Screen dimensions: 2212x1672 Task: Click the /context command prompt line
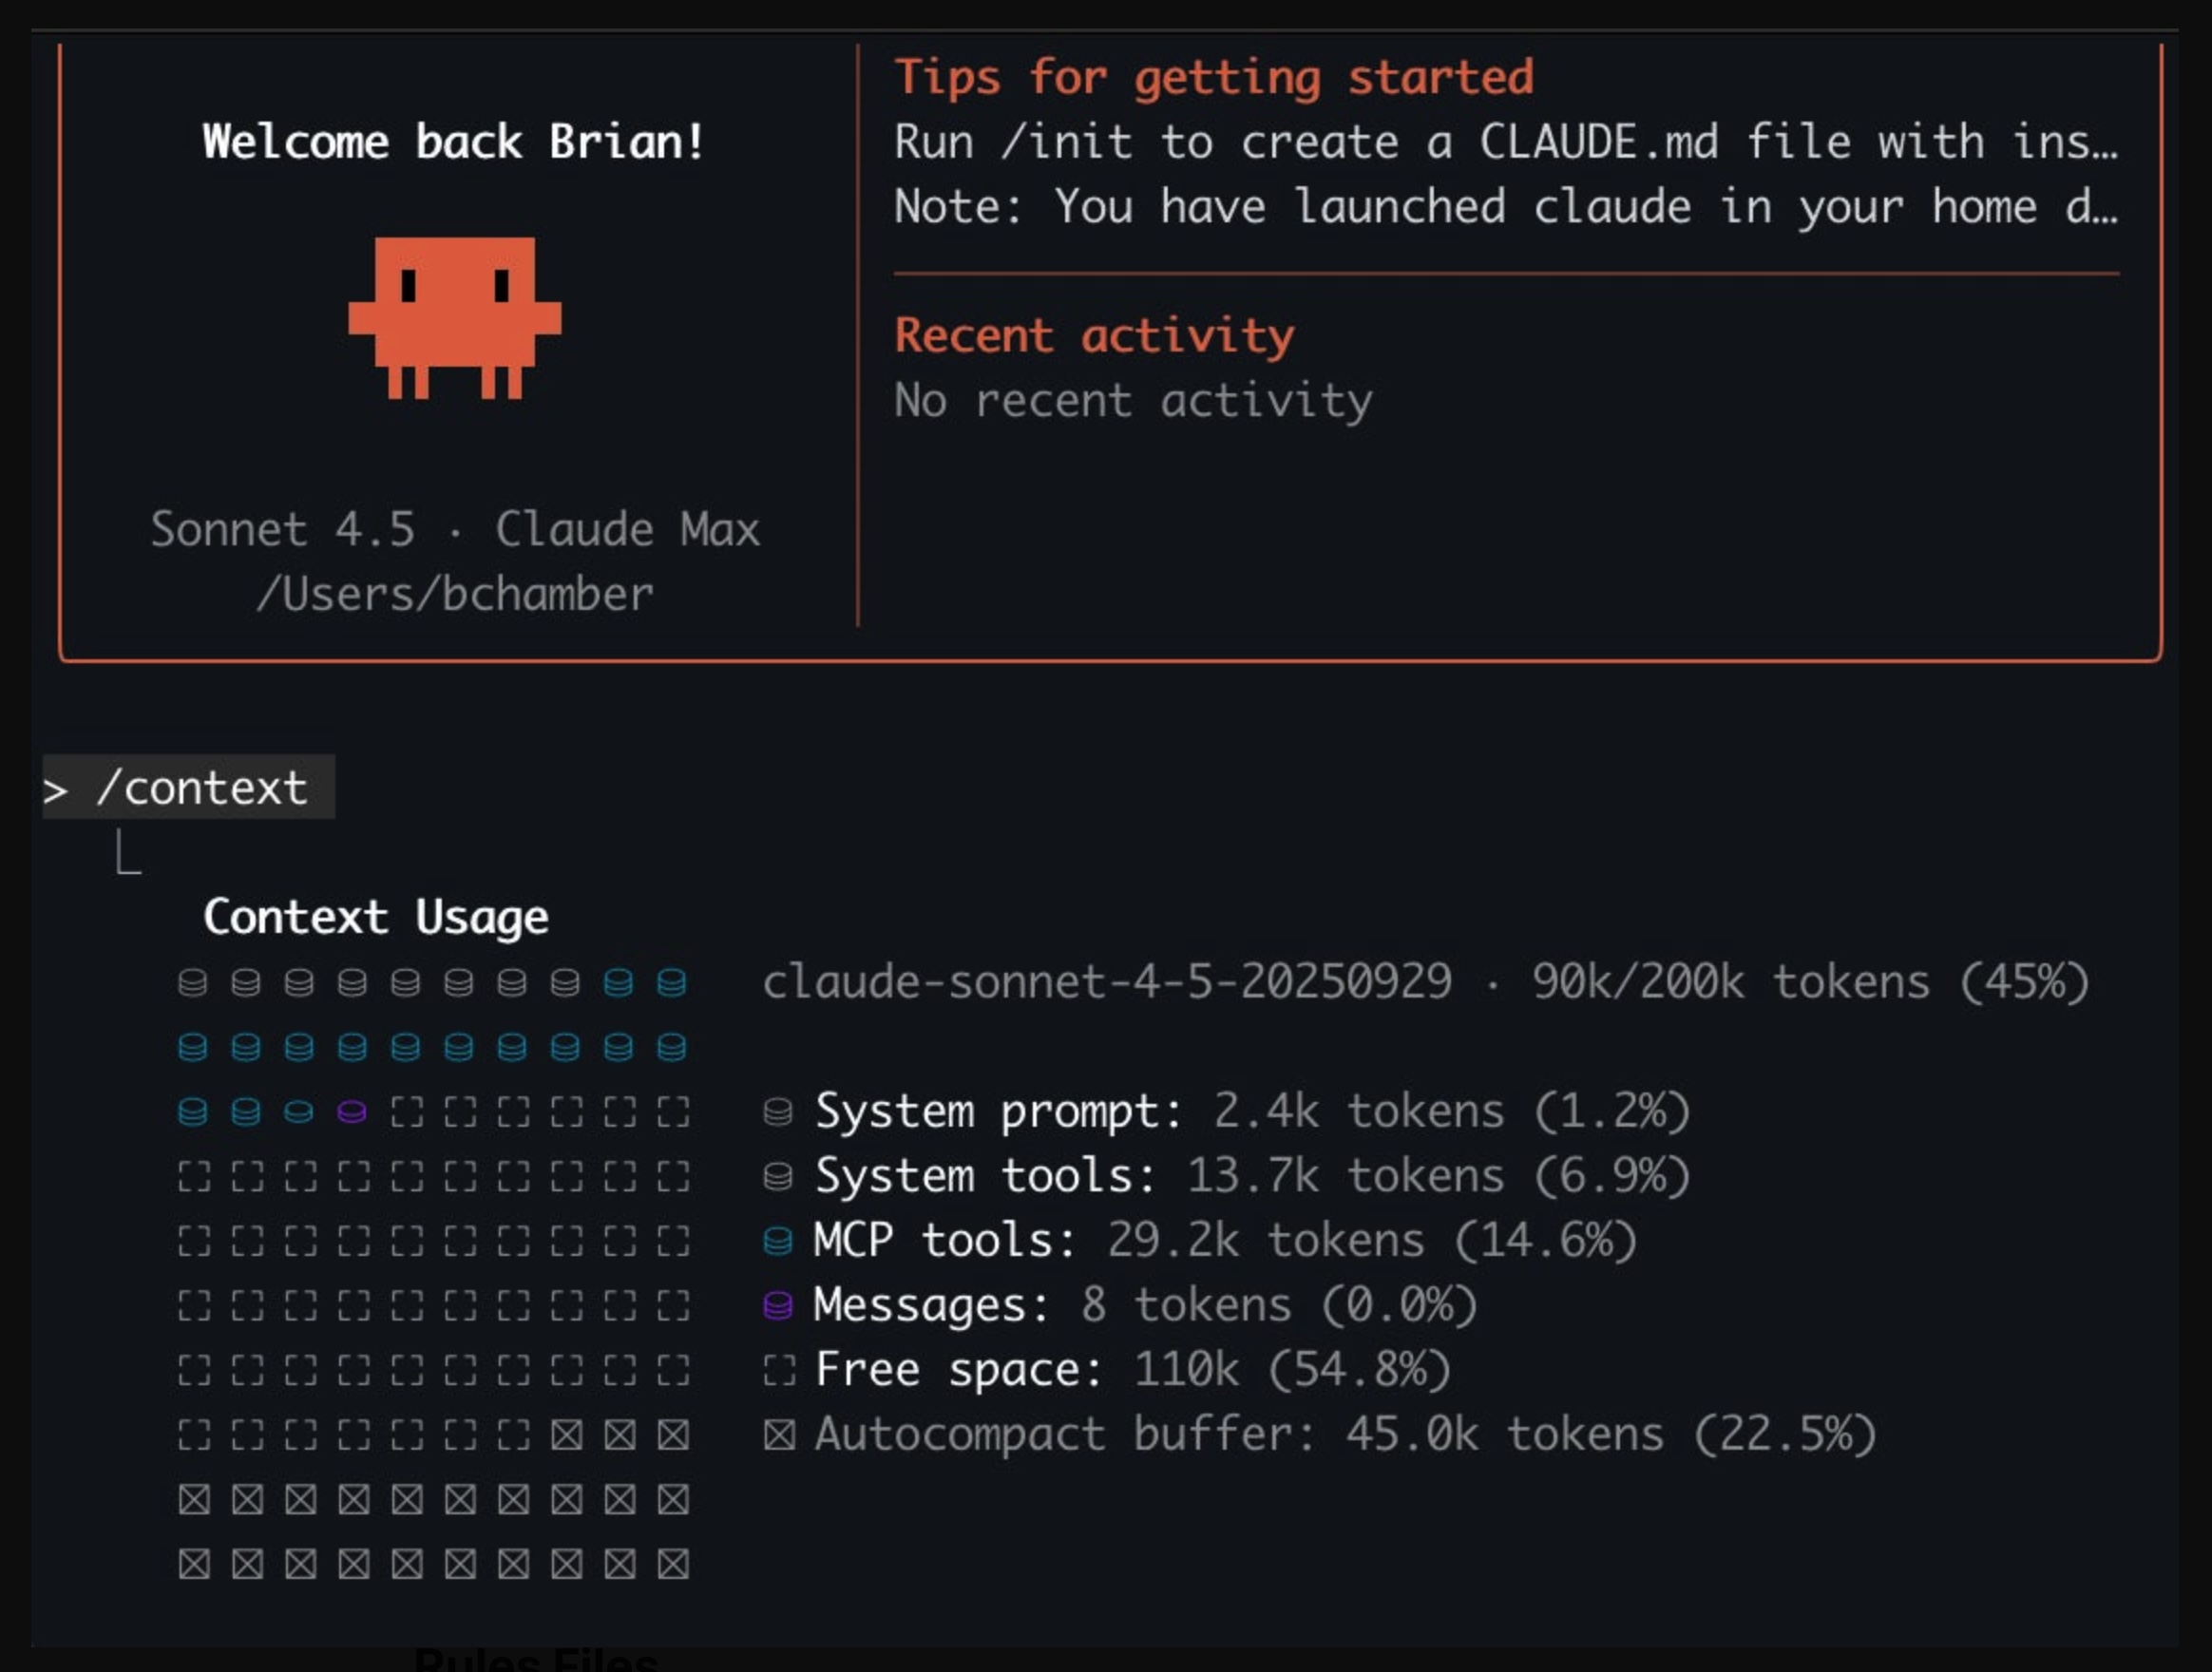189,788
